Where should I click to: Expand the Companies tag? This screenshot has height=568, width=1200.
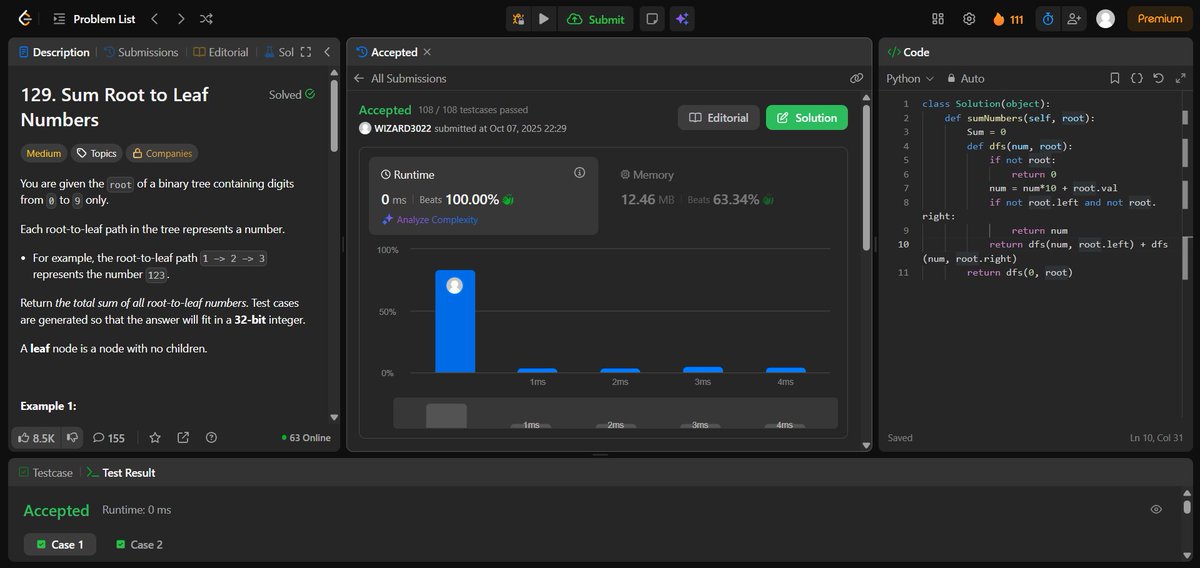pos(161,153)
